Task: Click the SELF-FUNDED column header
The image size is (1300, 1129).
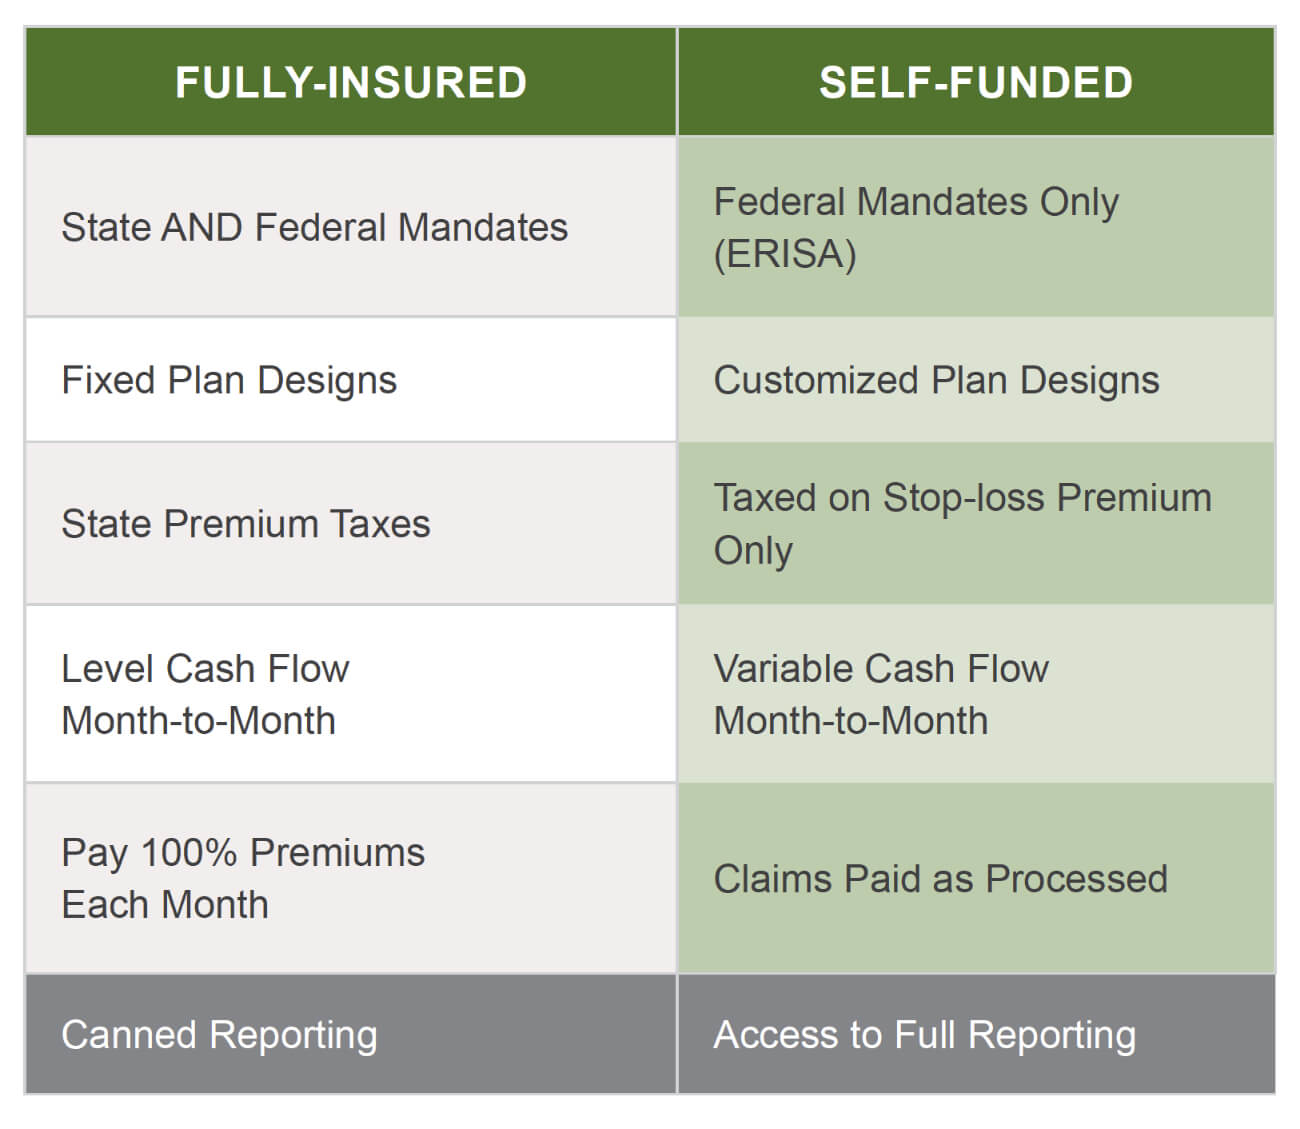Action: pos(976,82)
